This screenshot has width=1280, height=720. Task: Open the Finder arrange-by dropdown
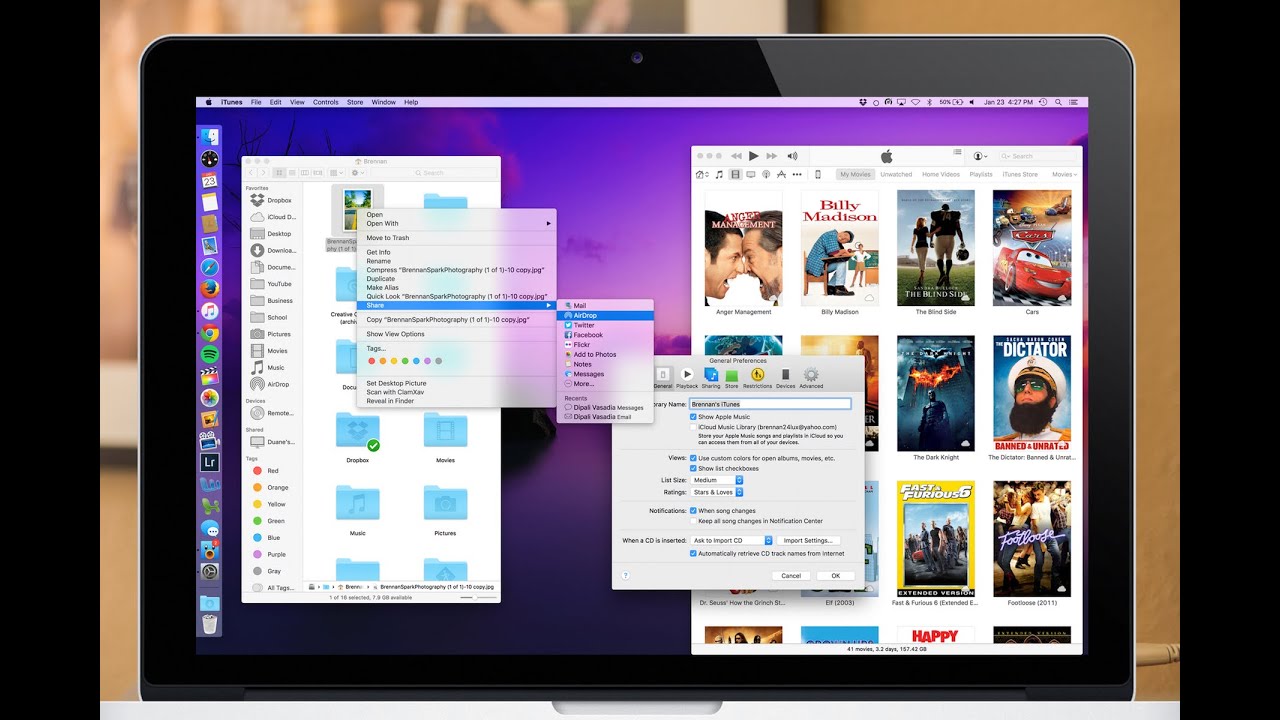[337, 173]
